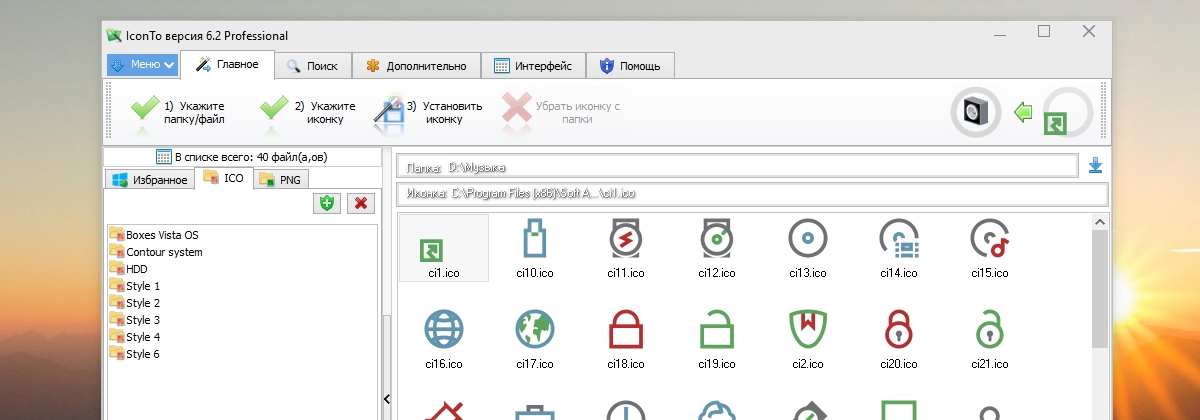Click the speaker folder preview icon

click(974, 113)
